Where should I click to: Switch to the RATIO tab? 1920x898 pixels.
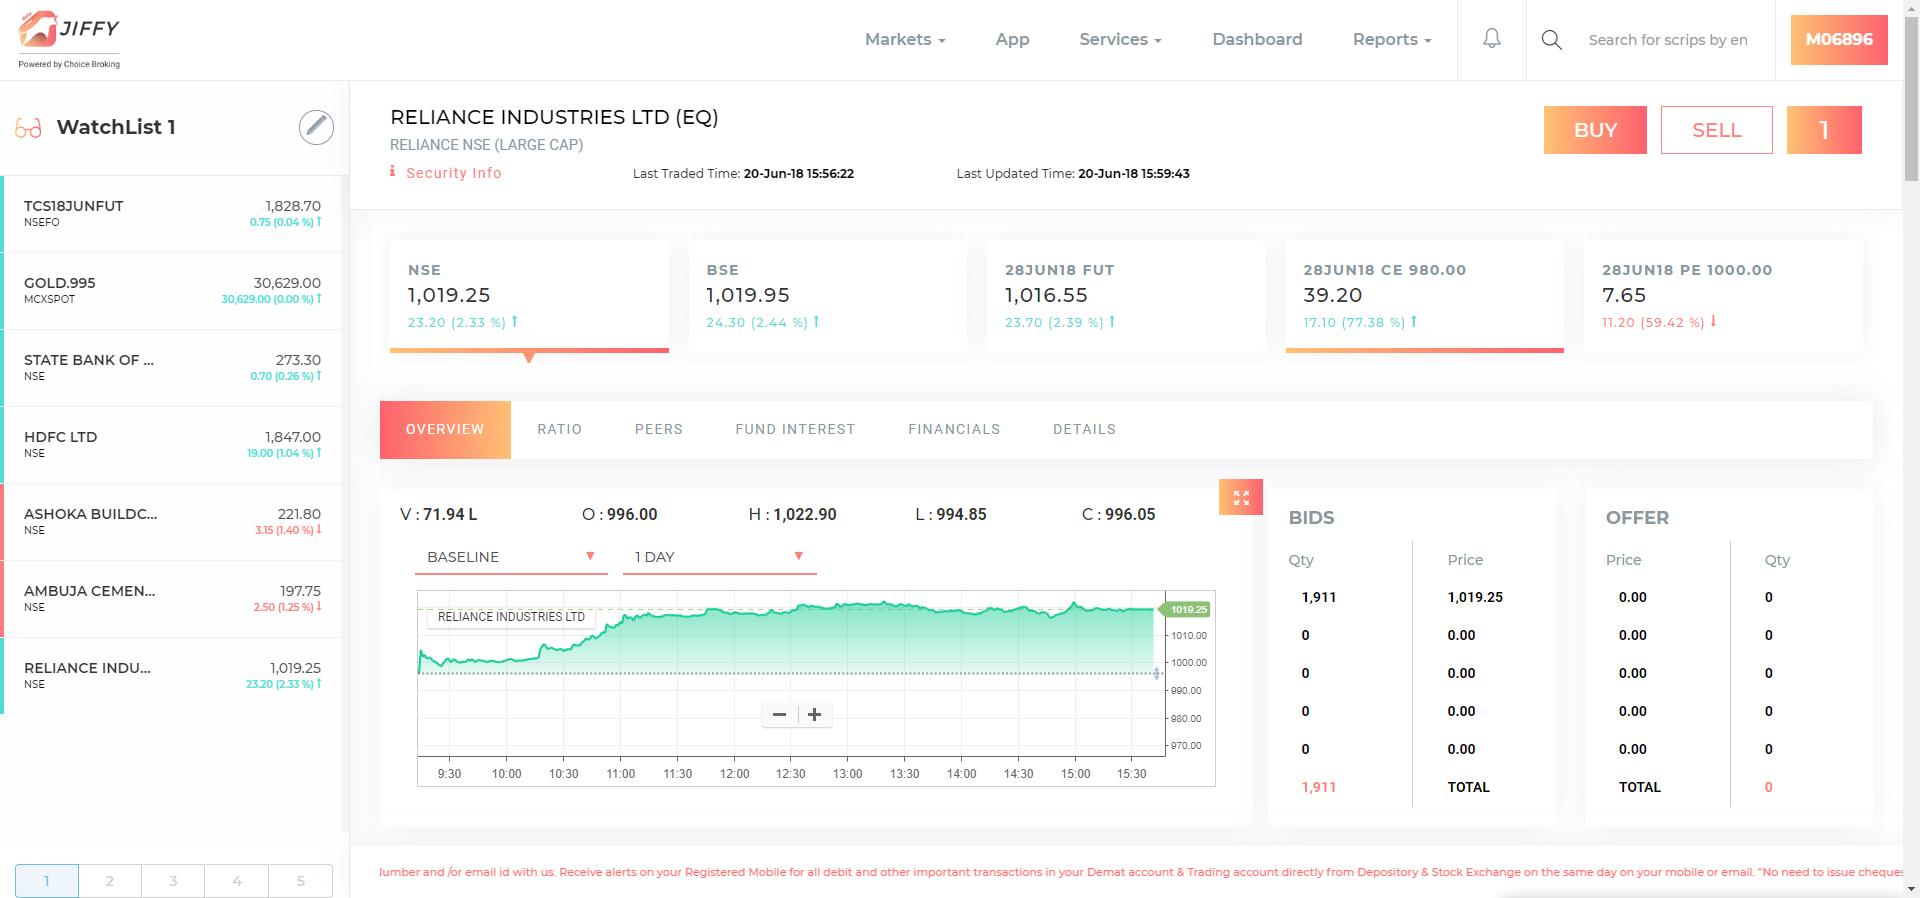pyautogui.click(x=559, y=430)
